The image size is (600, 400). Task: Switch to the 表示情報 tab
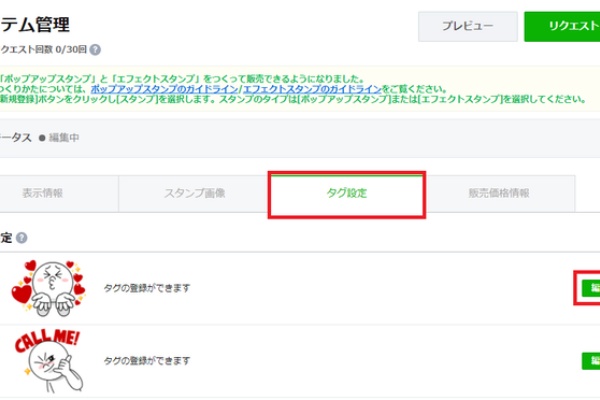59,194
